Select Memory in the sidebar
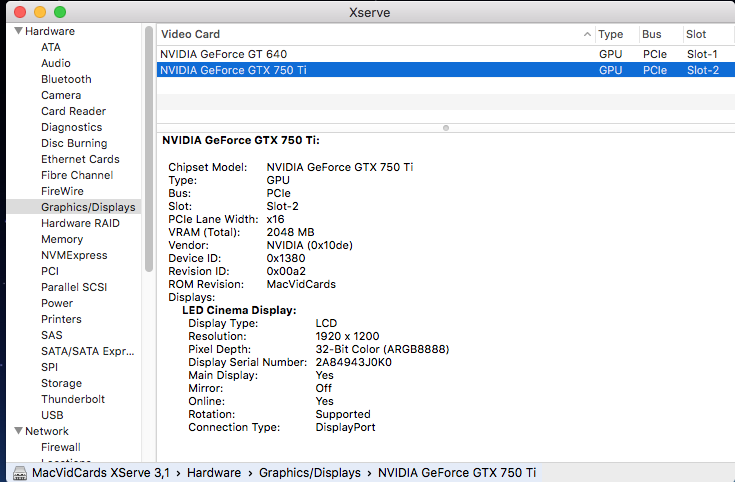Screen dimensions: 735x482 (62, 239)
